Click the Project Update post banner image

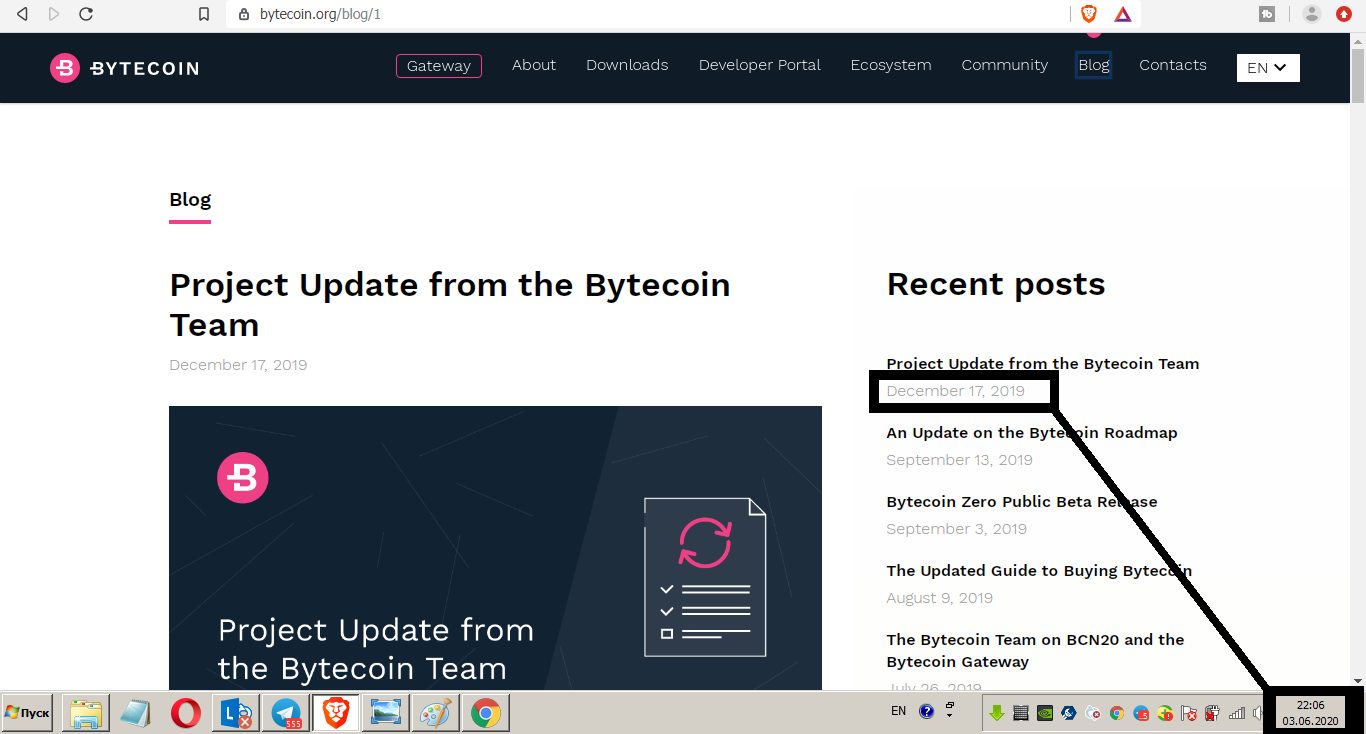tap(495, 548)
